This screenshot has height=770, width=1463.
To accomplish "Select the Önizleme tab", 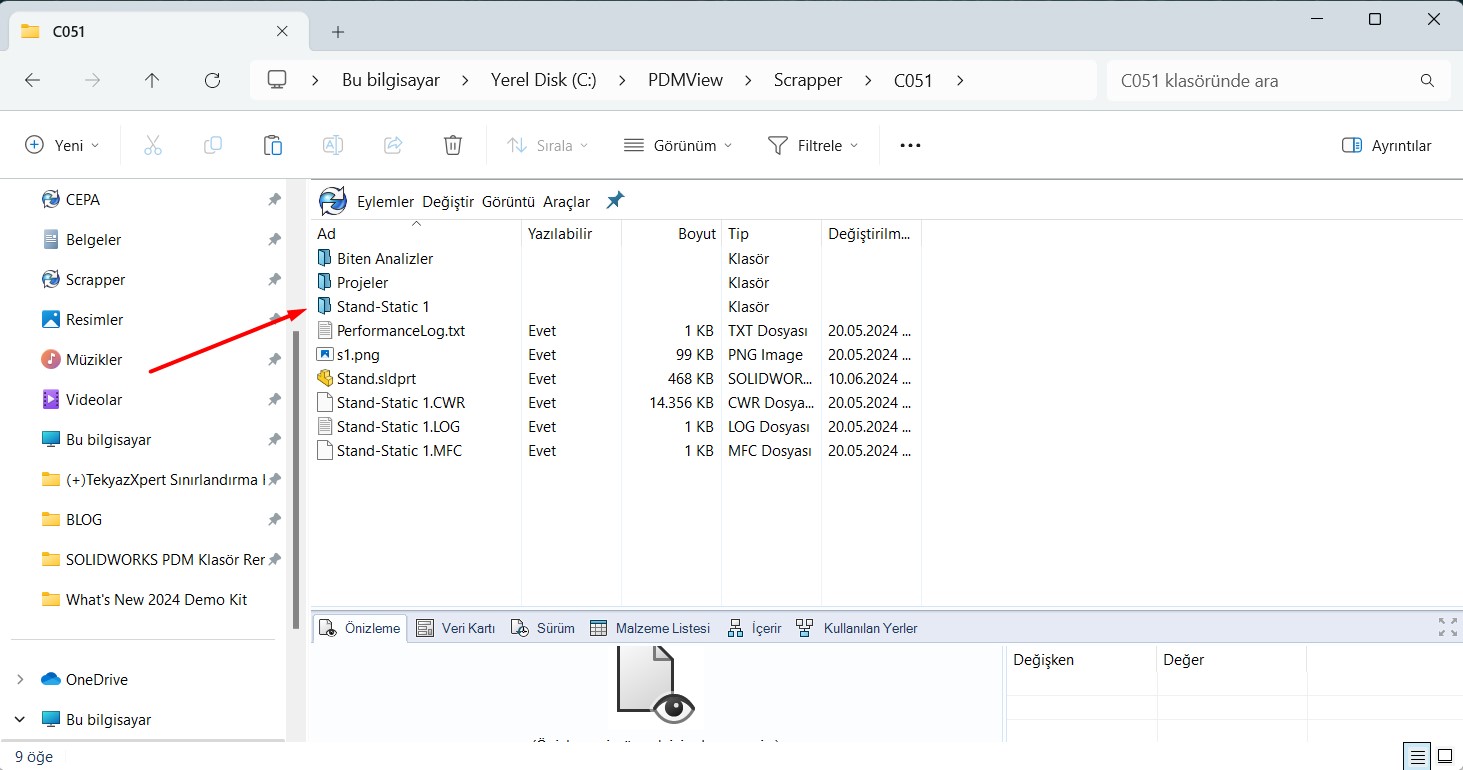I will [x=360, y=628].
